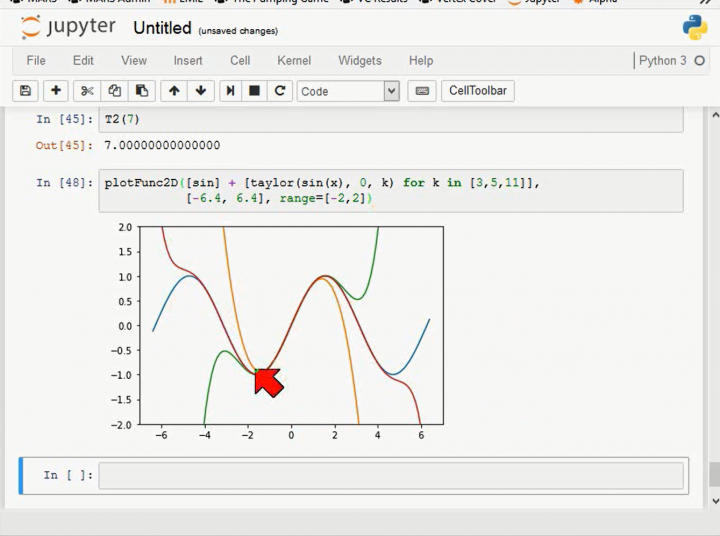720x536 pixels.
Task: Run the cell with the step-forward icon
Action: (x=231, y=91)
